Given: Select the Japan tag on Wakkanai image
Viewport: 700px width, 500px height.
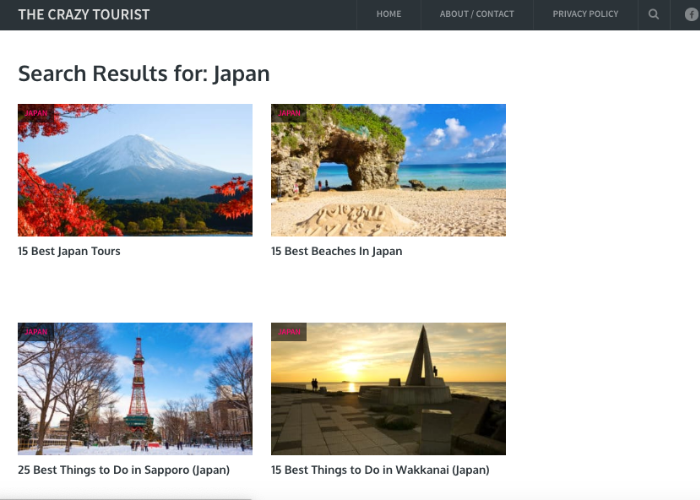Looking at the screenshot, I should (289, 332).
